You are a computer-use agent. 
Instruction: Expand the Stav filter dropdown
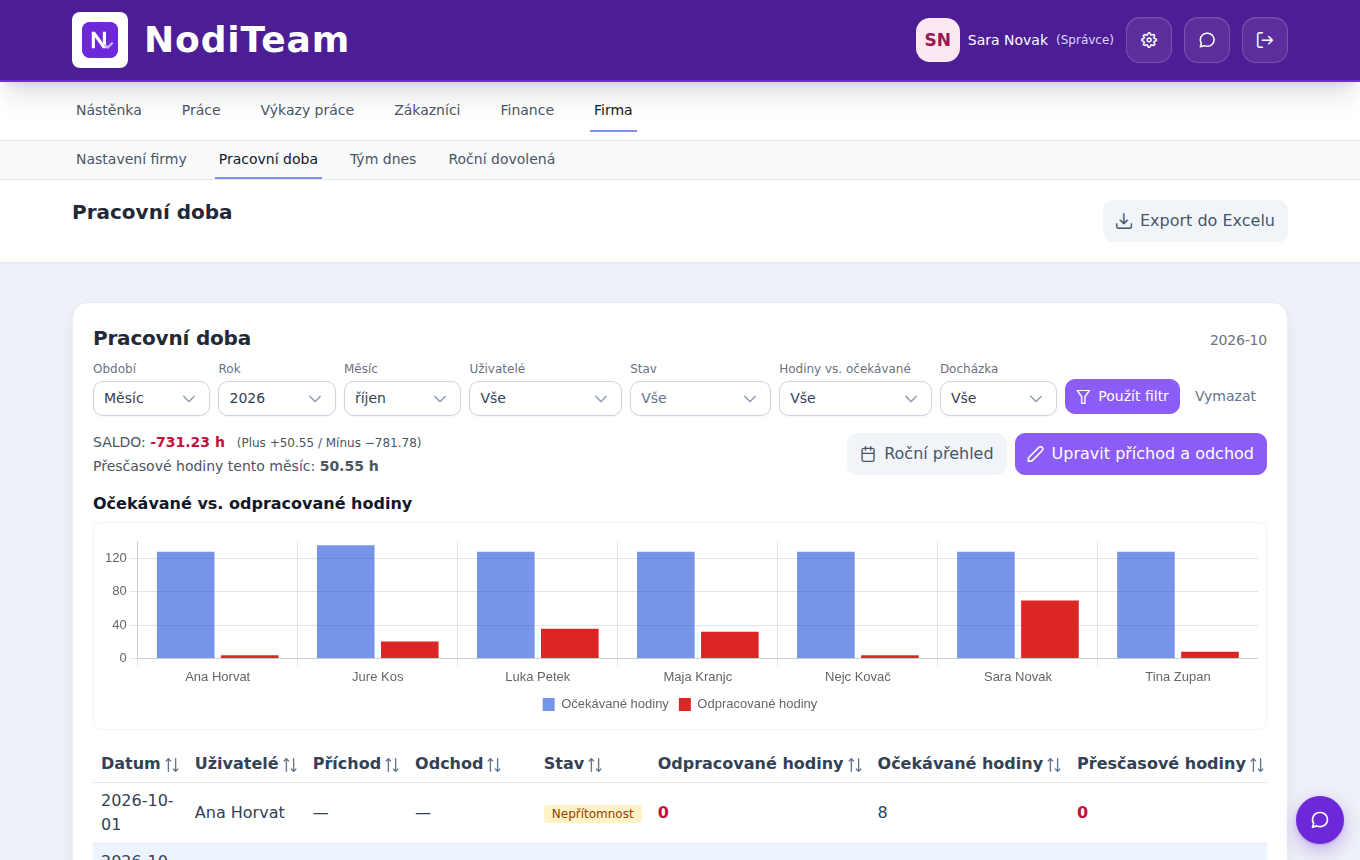click(x=700, y=398)
